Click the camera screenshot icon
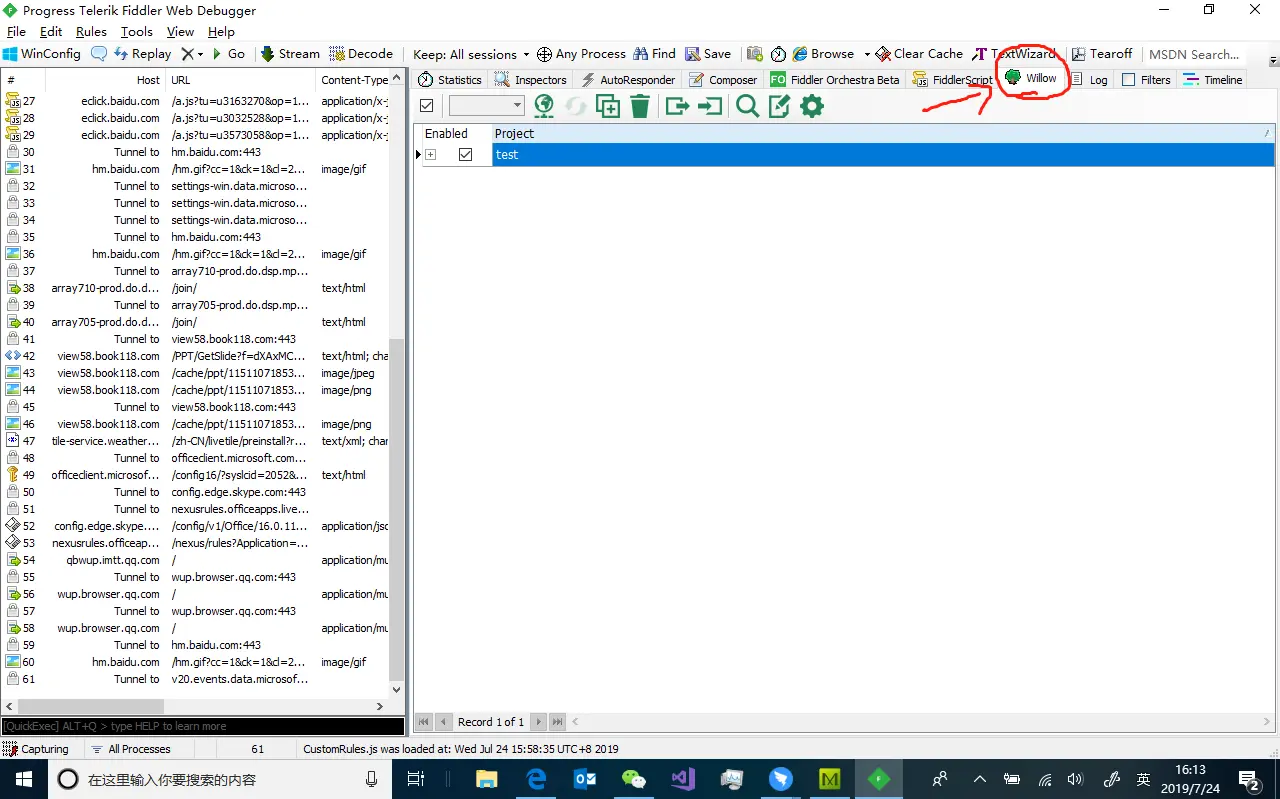1280x799 pixels. click(754, 54)
